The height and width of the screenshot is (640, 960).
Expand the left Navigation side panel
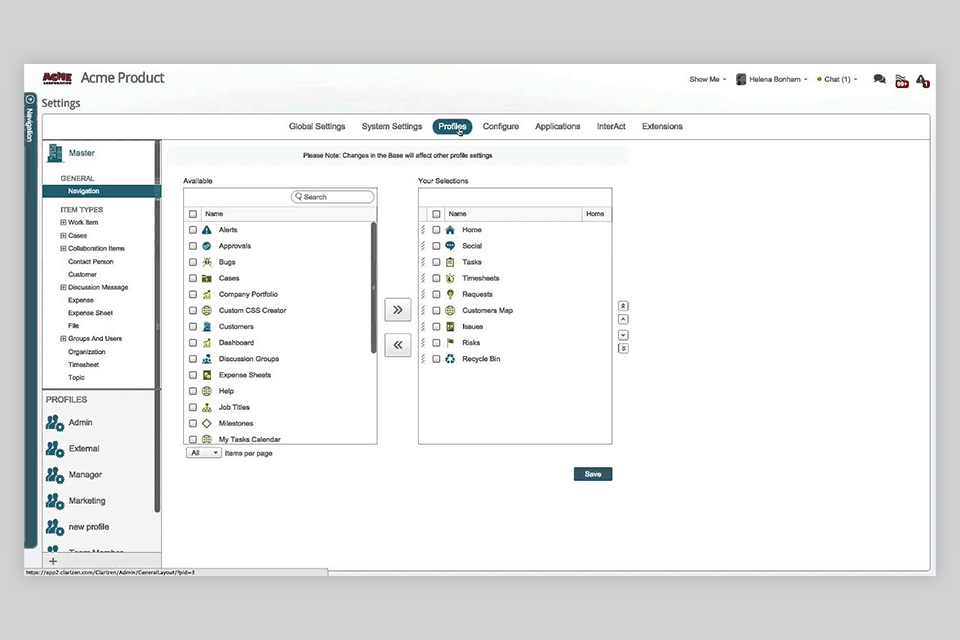tap(30, 99)
